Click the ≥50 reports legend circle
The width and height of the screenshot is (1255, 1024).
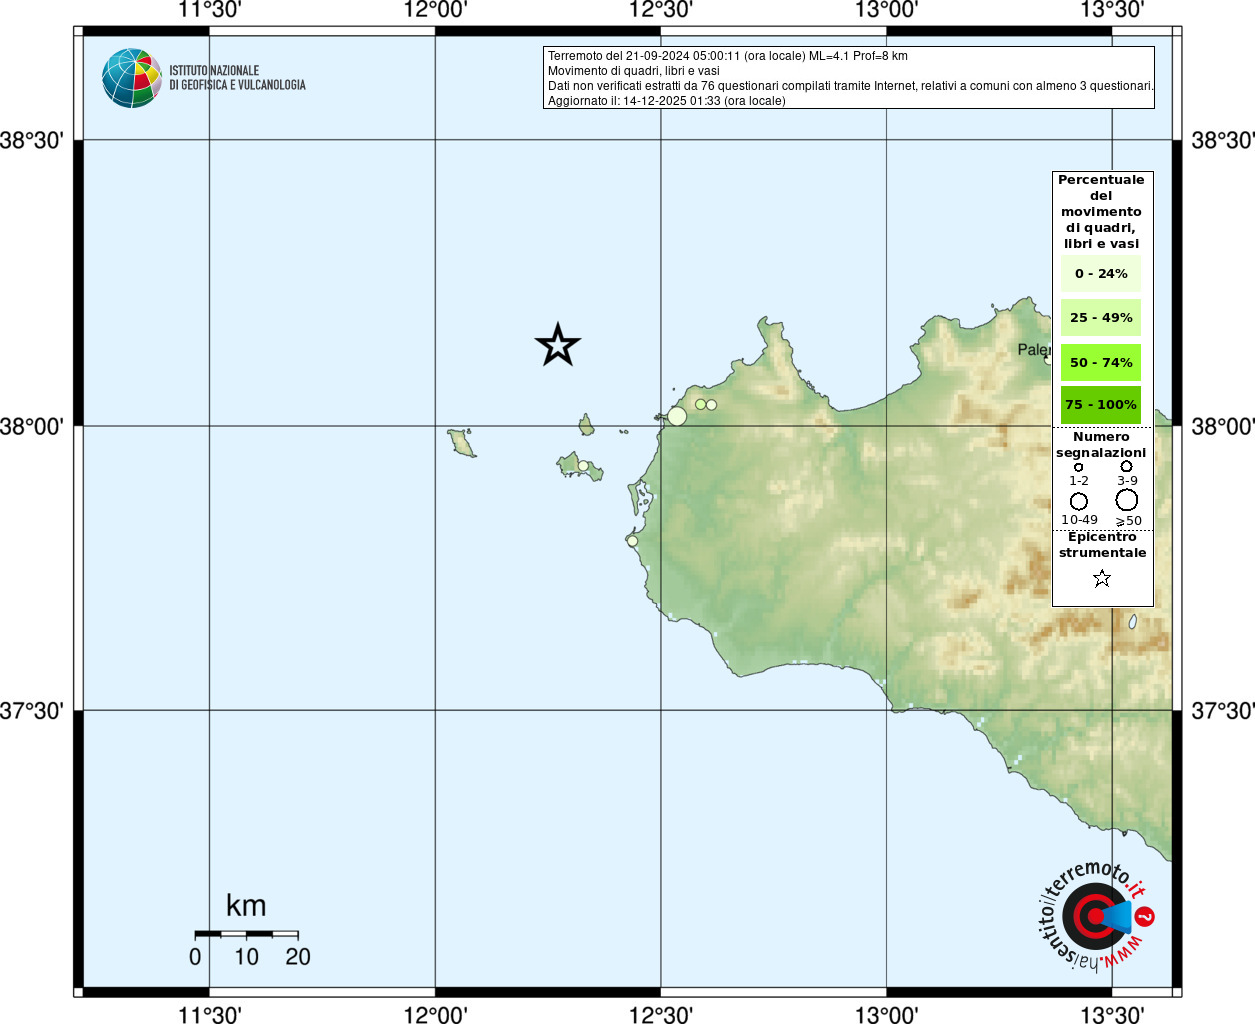[1127, 500]
